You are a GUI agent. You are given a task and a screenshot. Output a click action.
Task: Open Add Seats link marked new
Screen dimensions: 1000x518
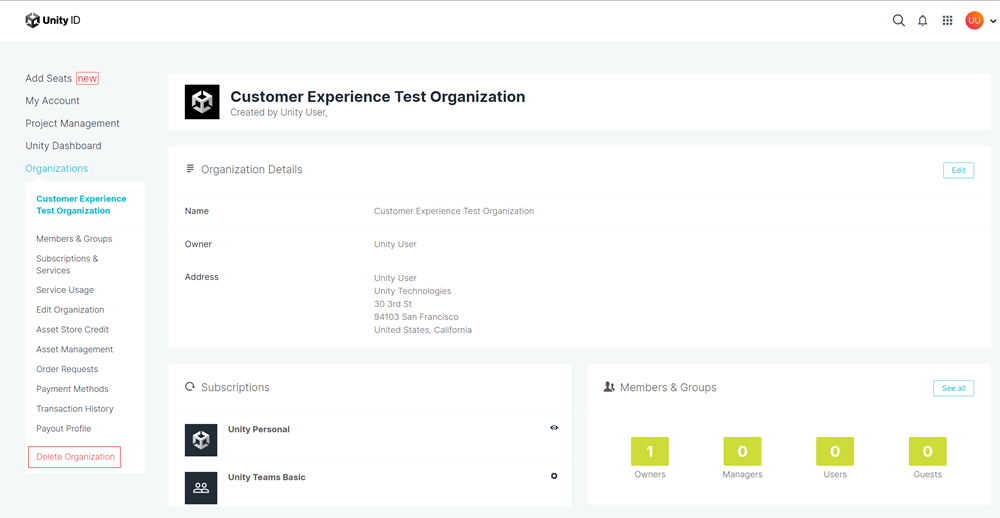tap(49, 78)
